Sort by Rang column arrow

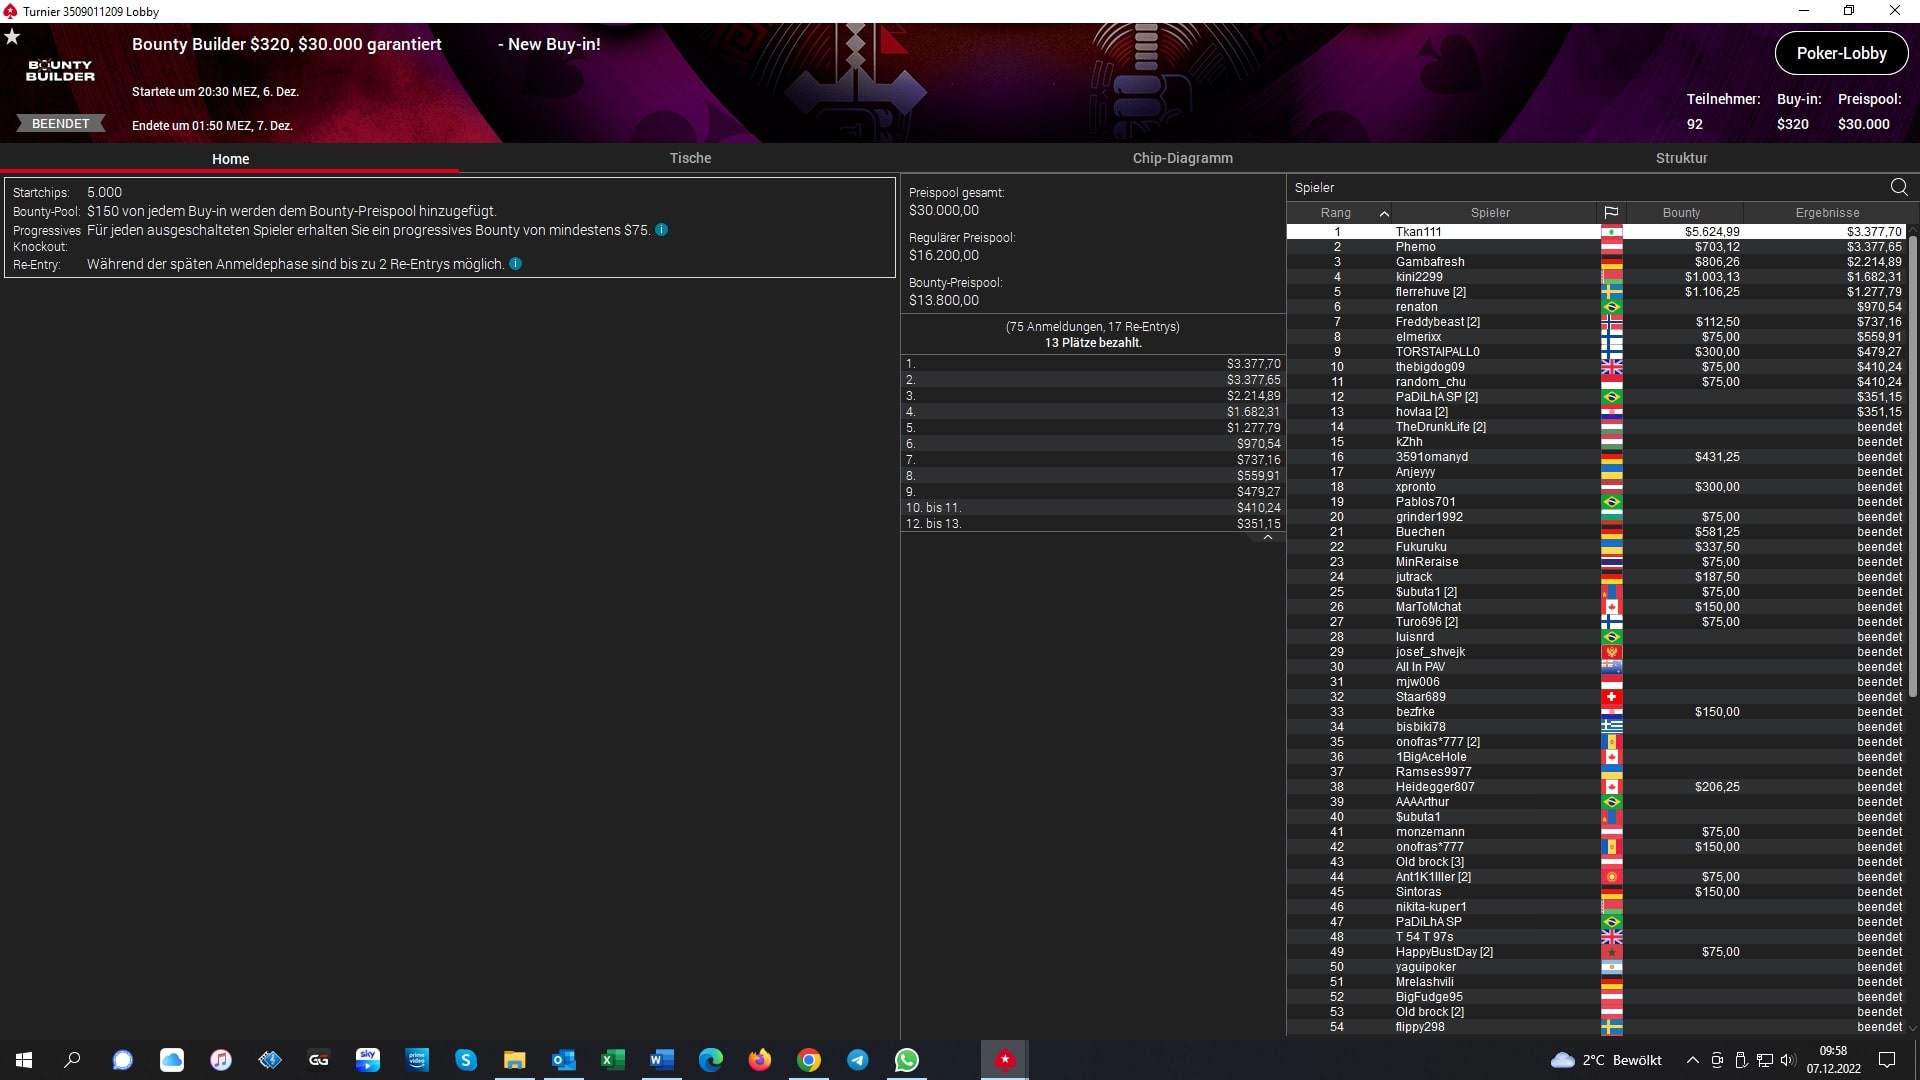click(1384, 213)
